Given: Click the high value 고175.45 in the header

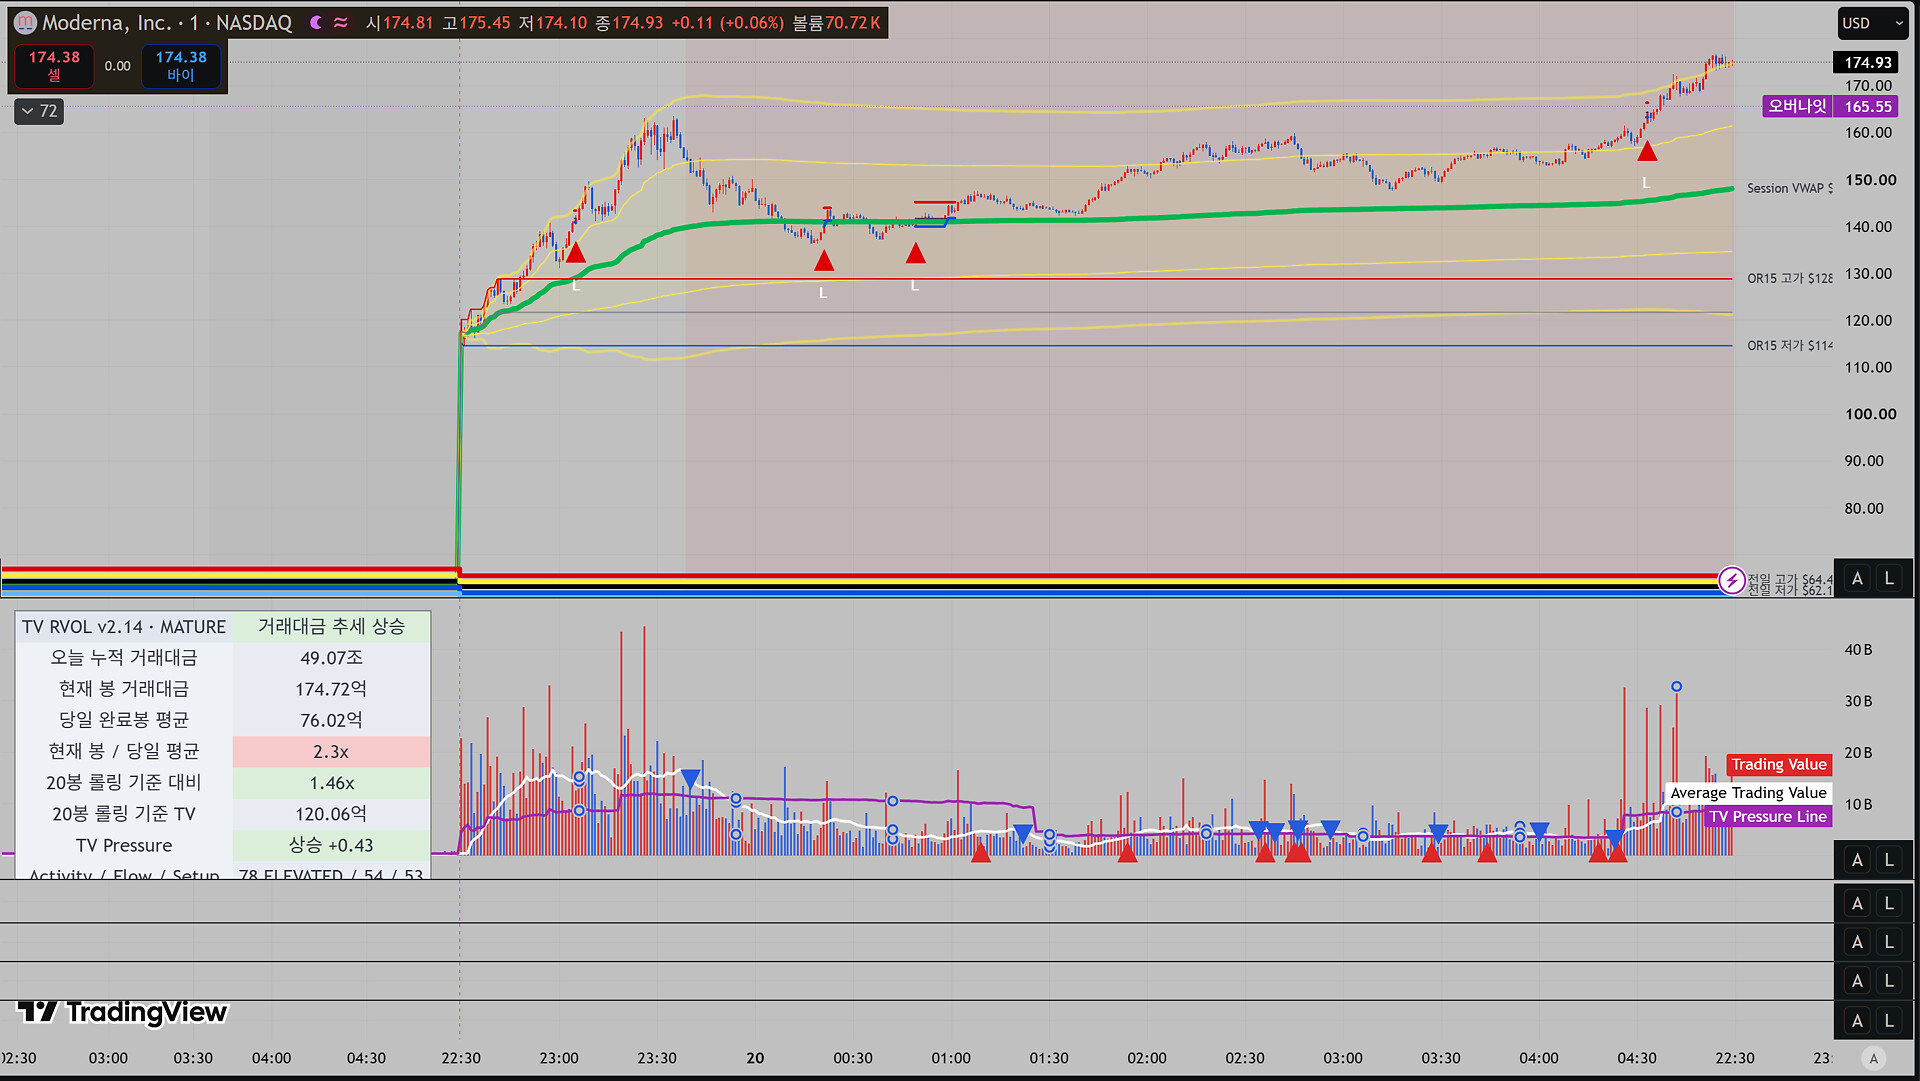Looking at the screenshot, I should click(476, 23).
